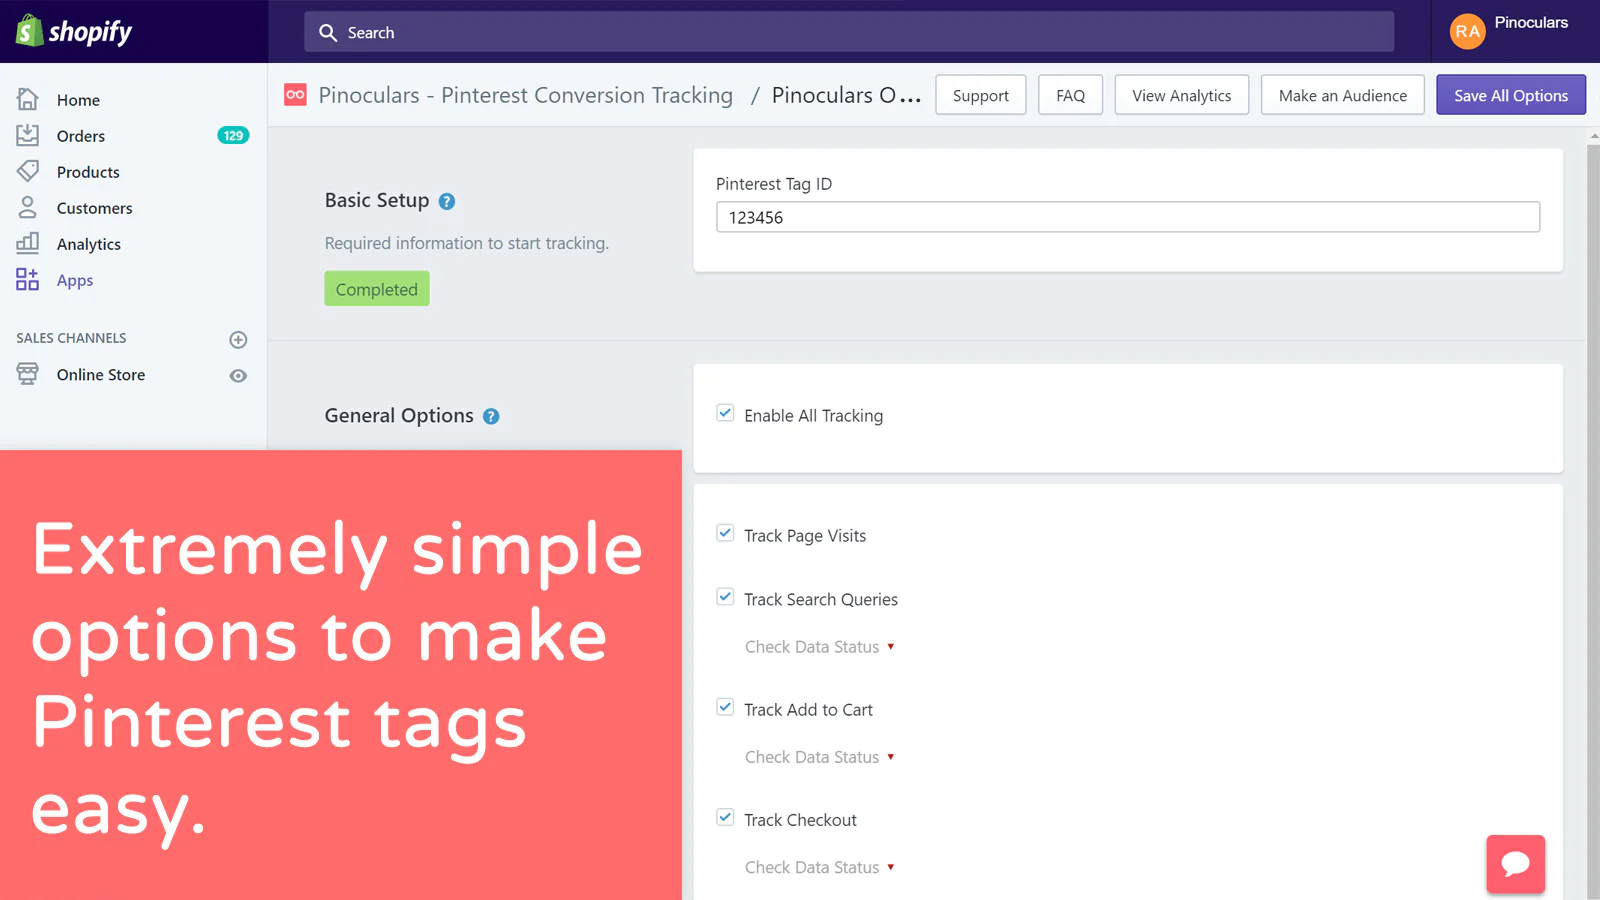Screen dimensions: 1600x900
Task: Expand Check Data Status under Track Checkout
Action: [819, 867]
